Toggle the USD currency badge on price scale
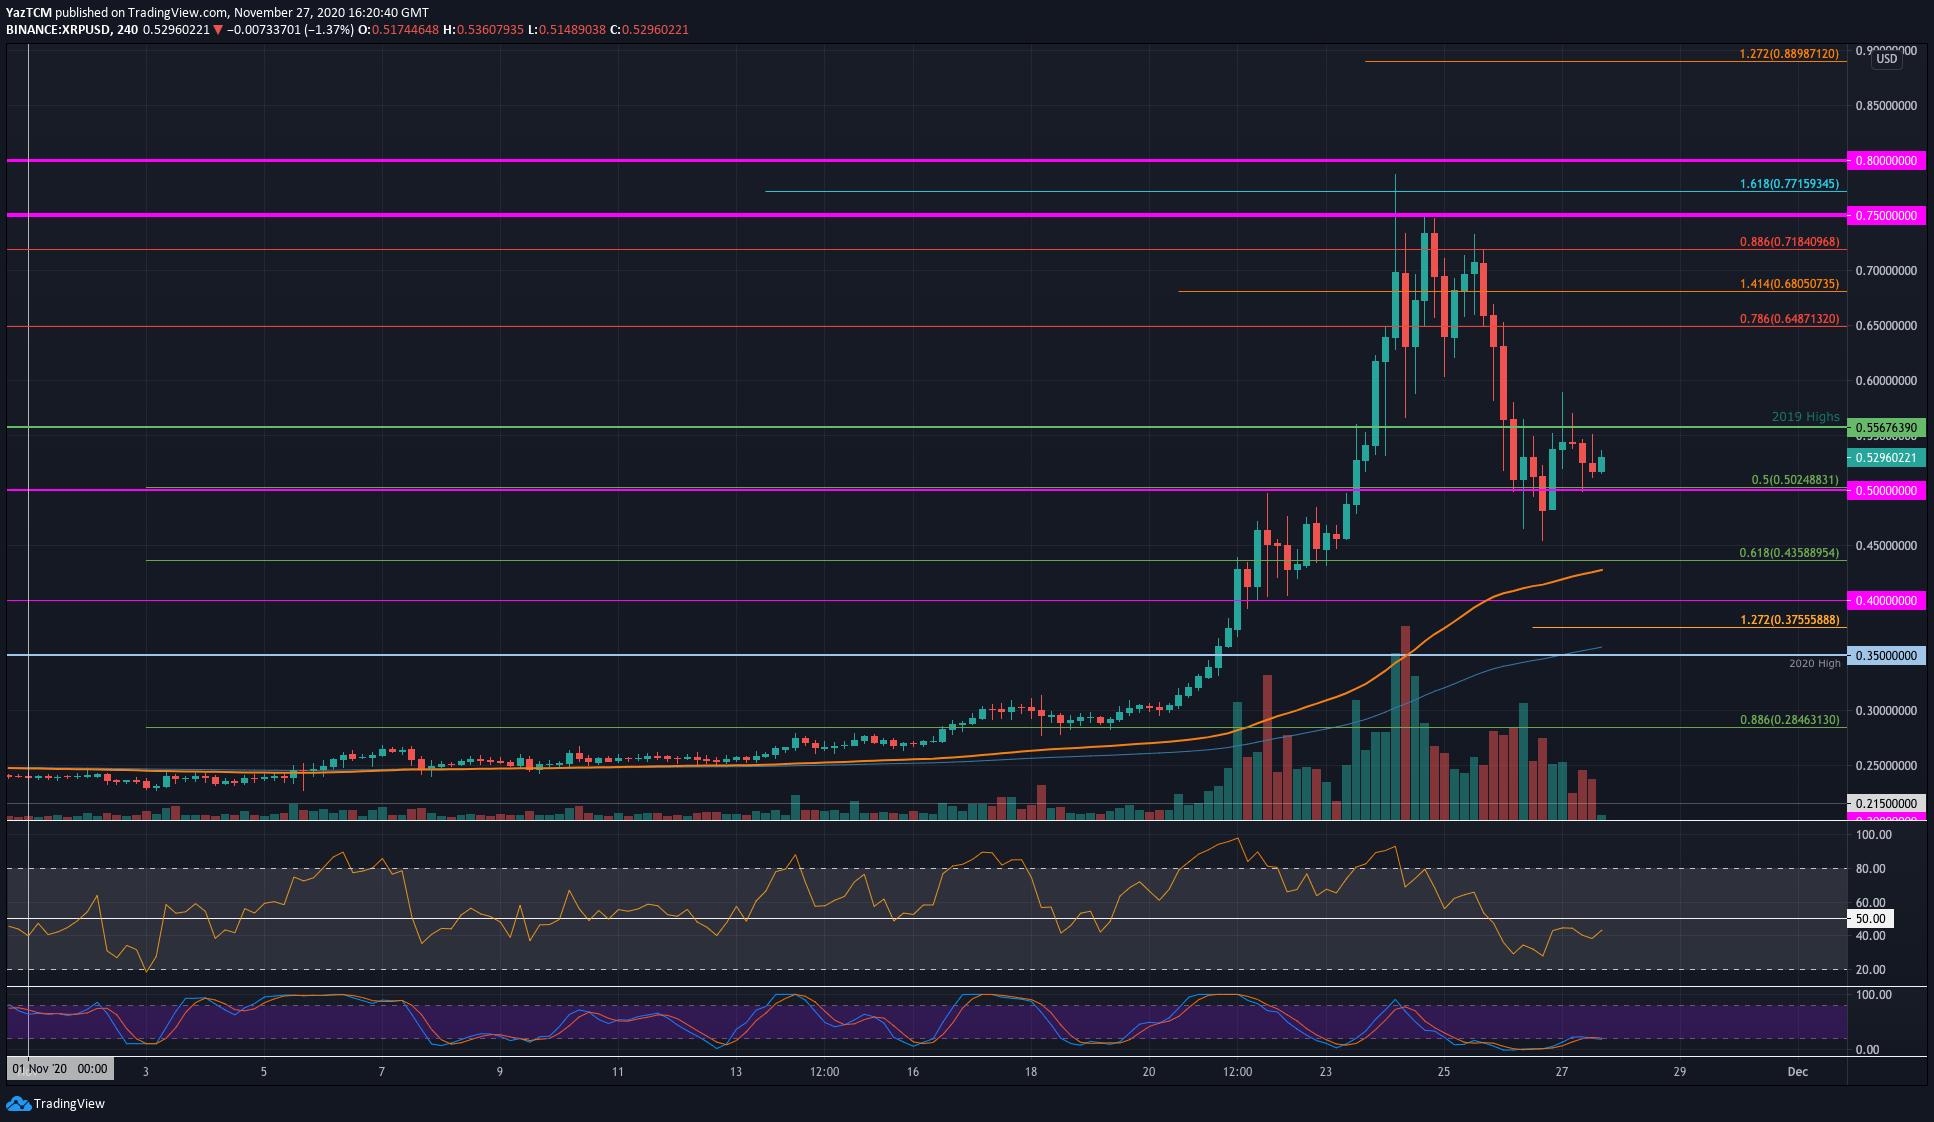Viewport: 1934px width, 1122px height. 1886,59
